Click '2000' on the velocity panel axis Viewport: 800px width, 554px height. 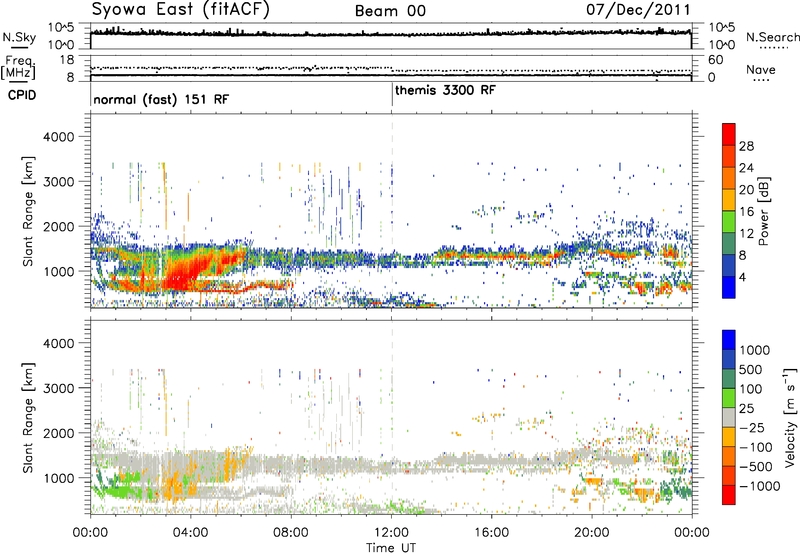click(x=58, y=433)
